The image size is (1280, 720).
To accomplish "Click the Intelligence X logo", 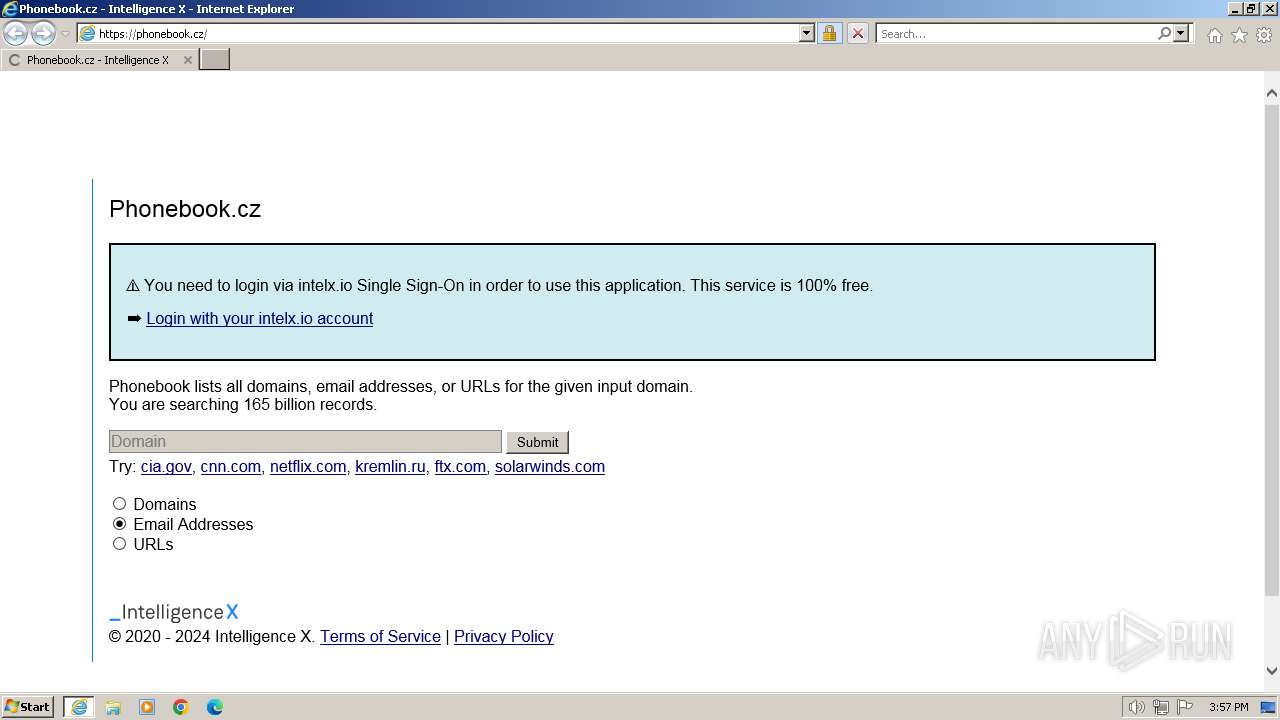I will pyautogui.click(x=174, y=612).
